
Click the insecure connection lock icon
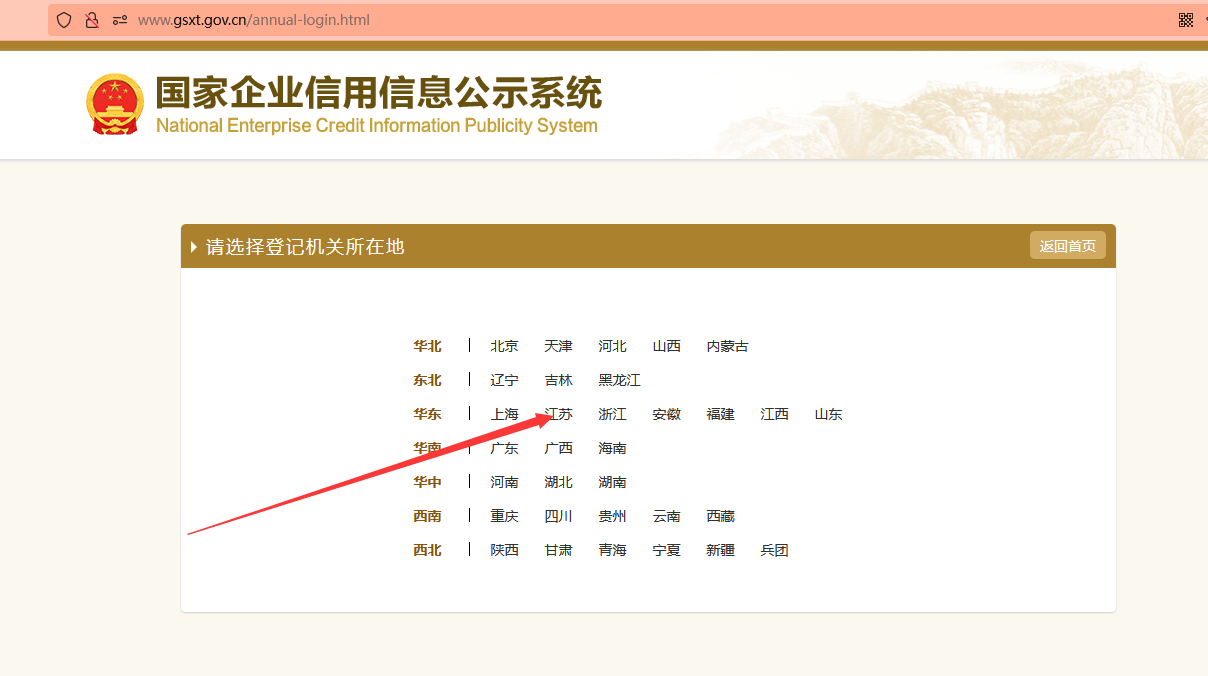[92, 20]
